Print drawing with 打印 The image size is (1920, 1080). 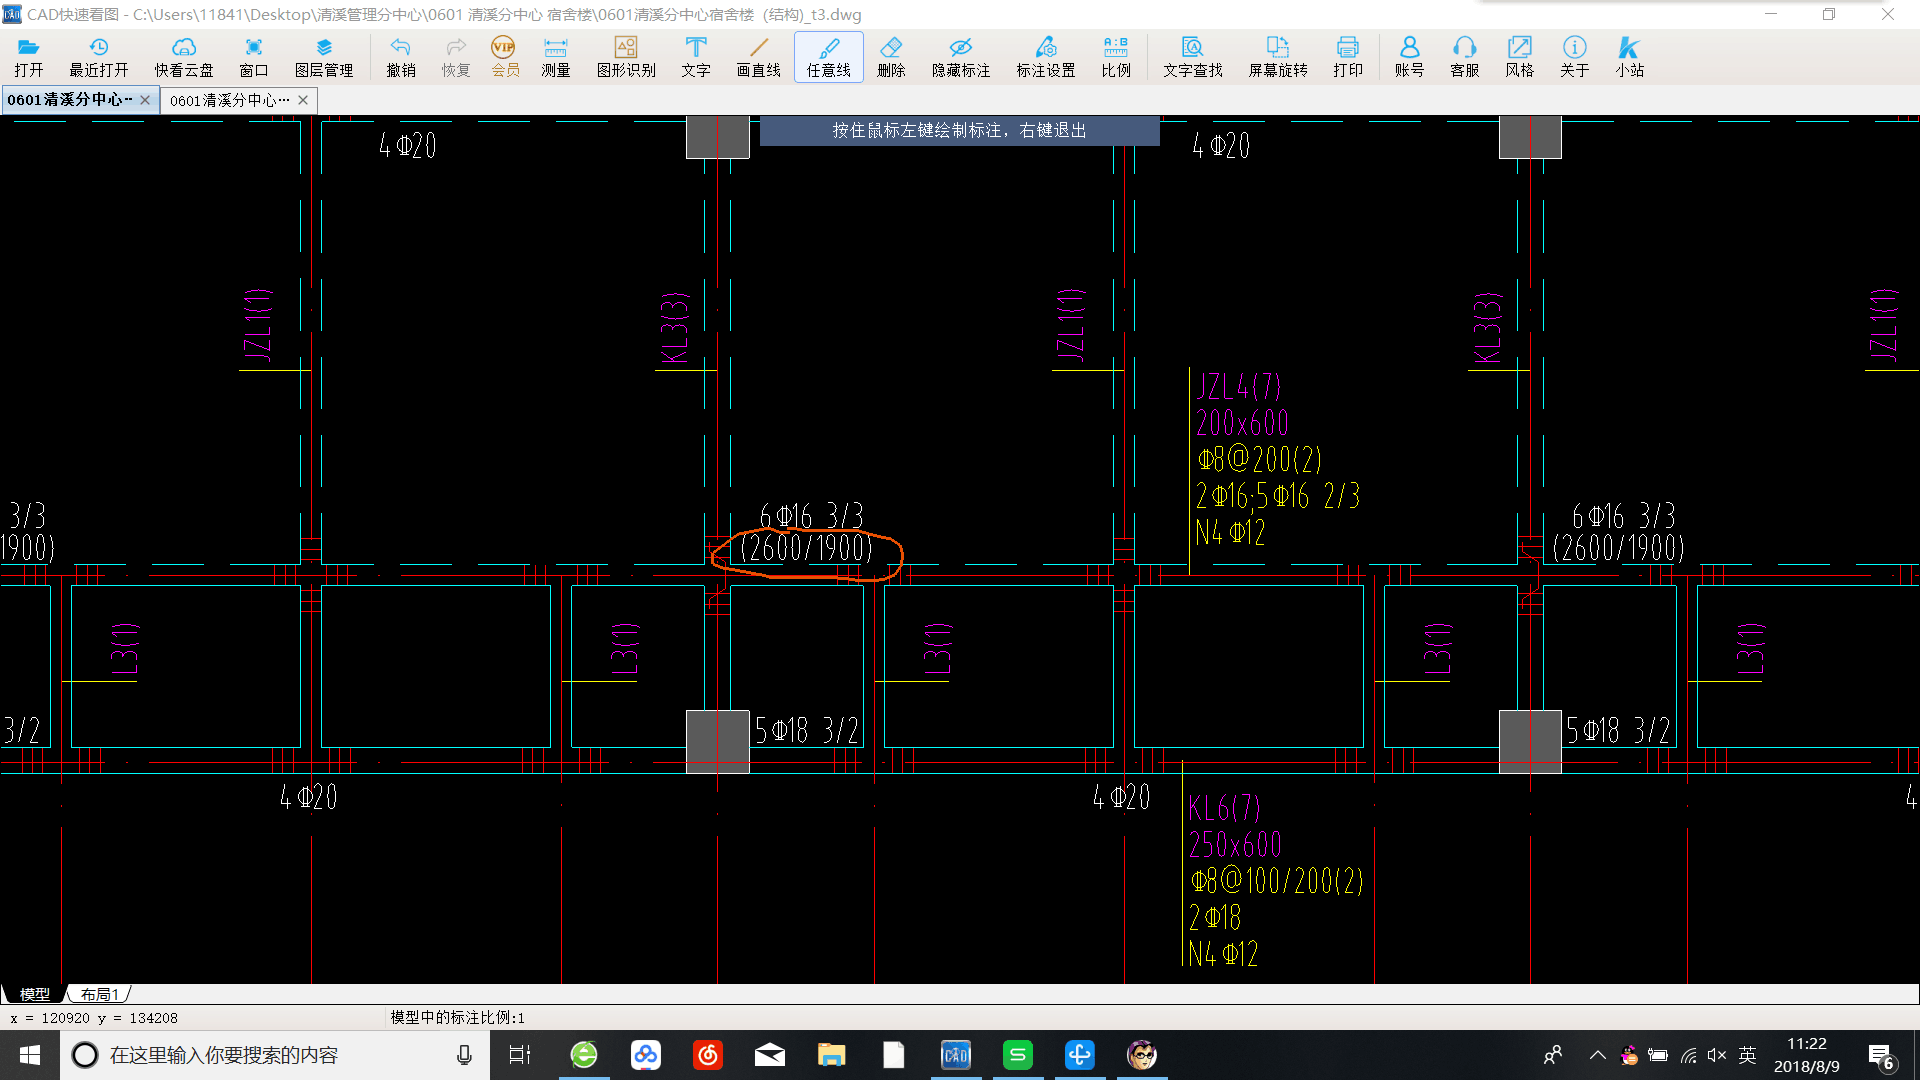(x=1348, y=57)
